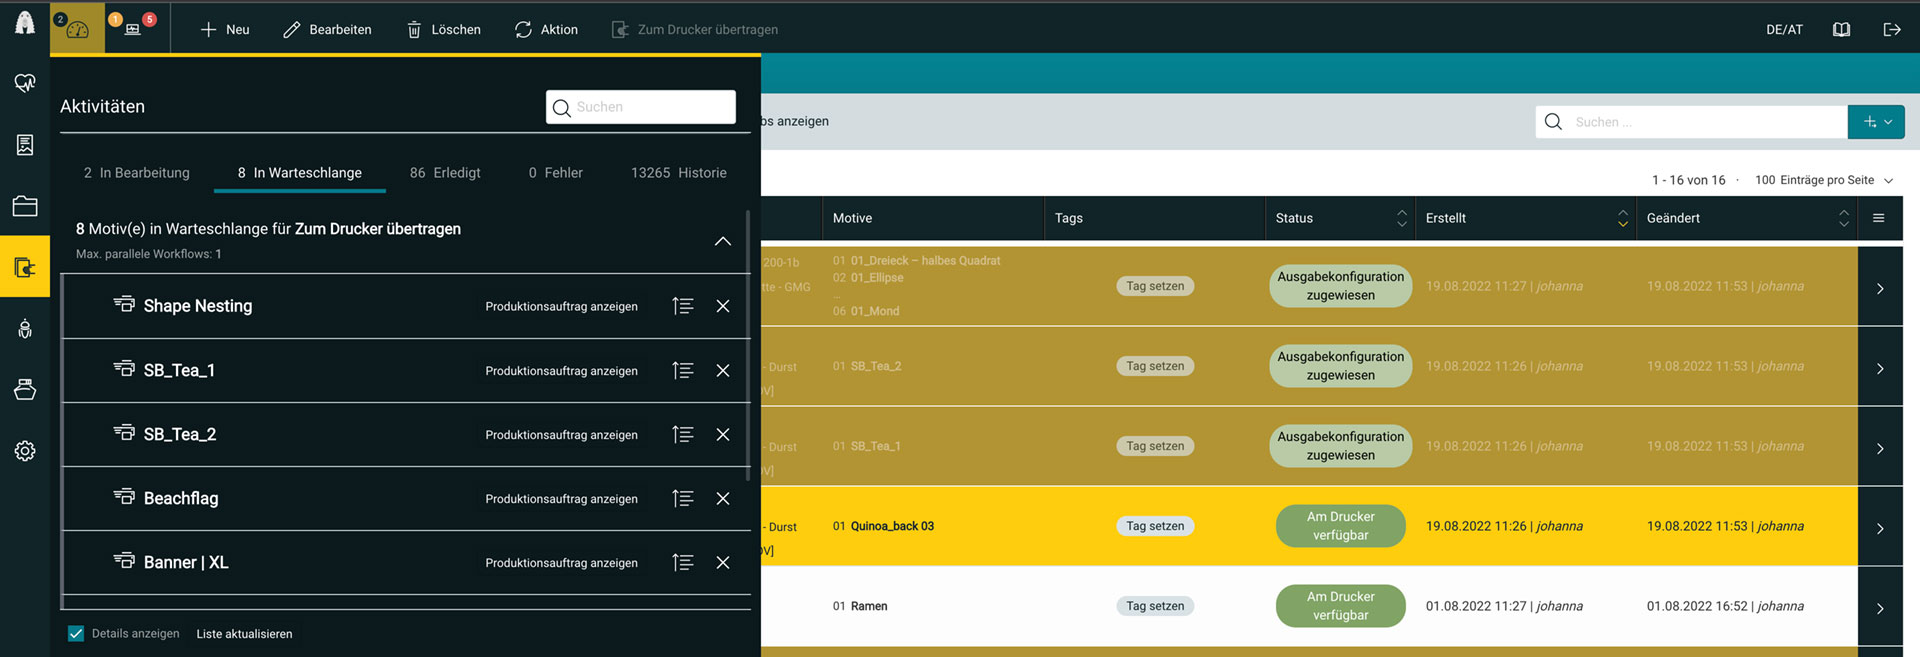This screenshot has height=657, width=1920.
Task: Sort the table by Status column
Action: (1401, 218)
